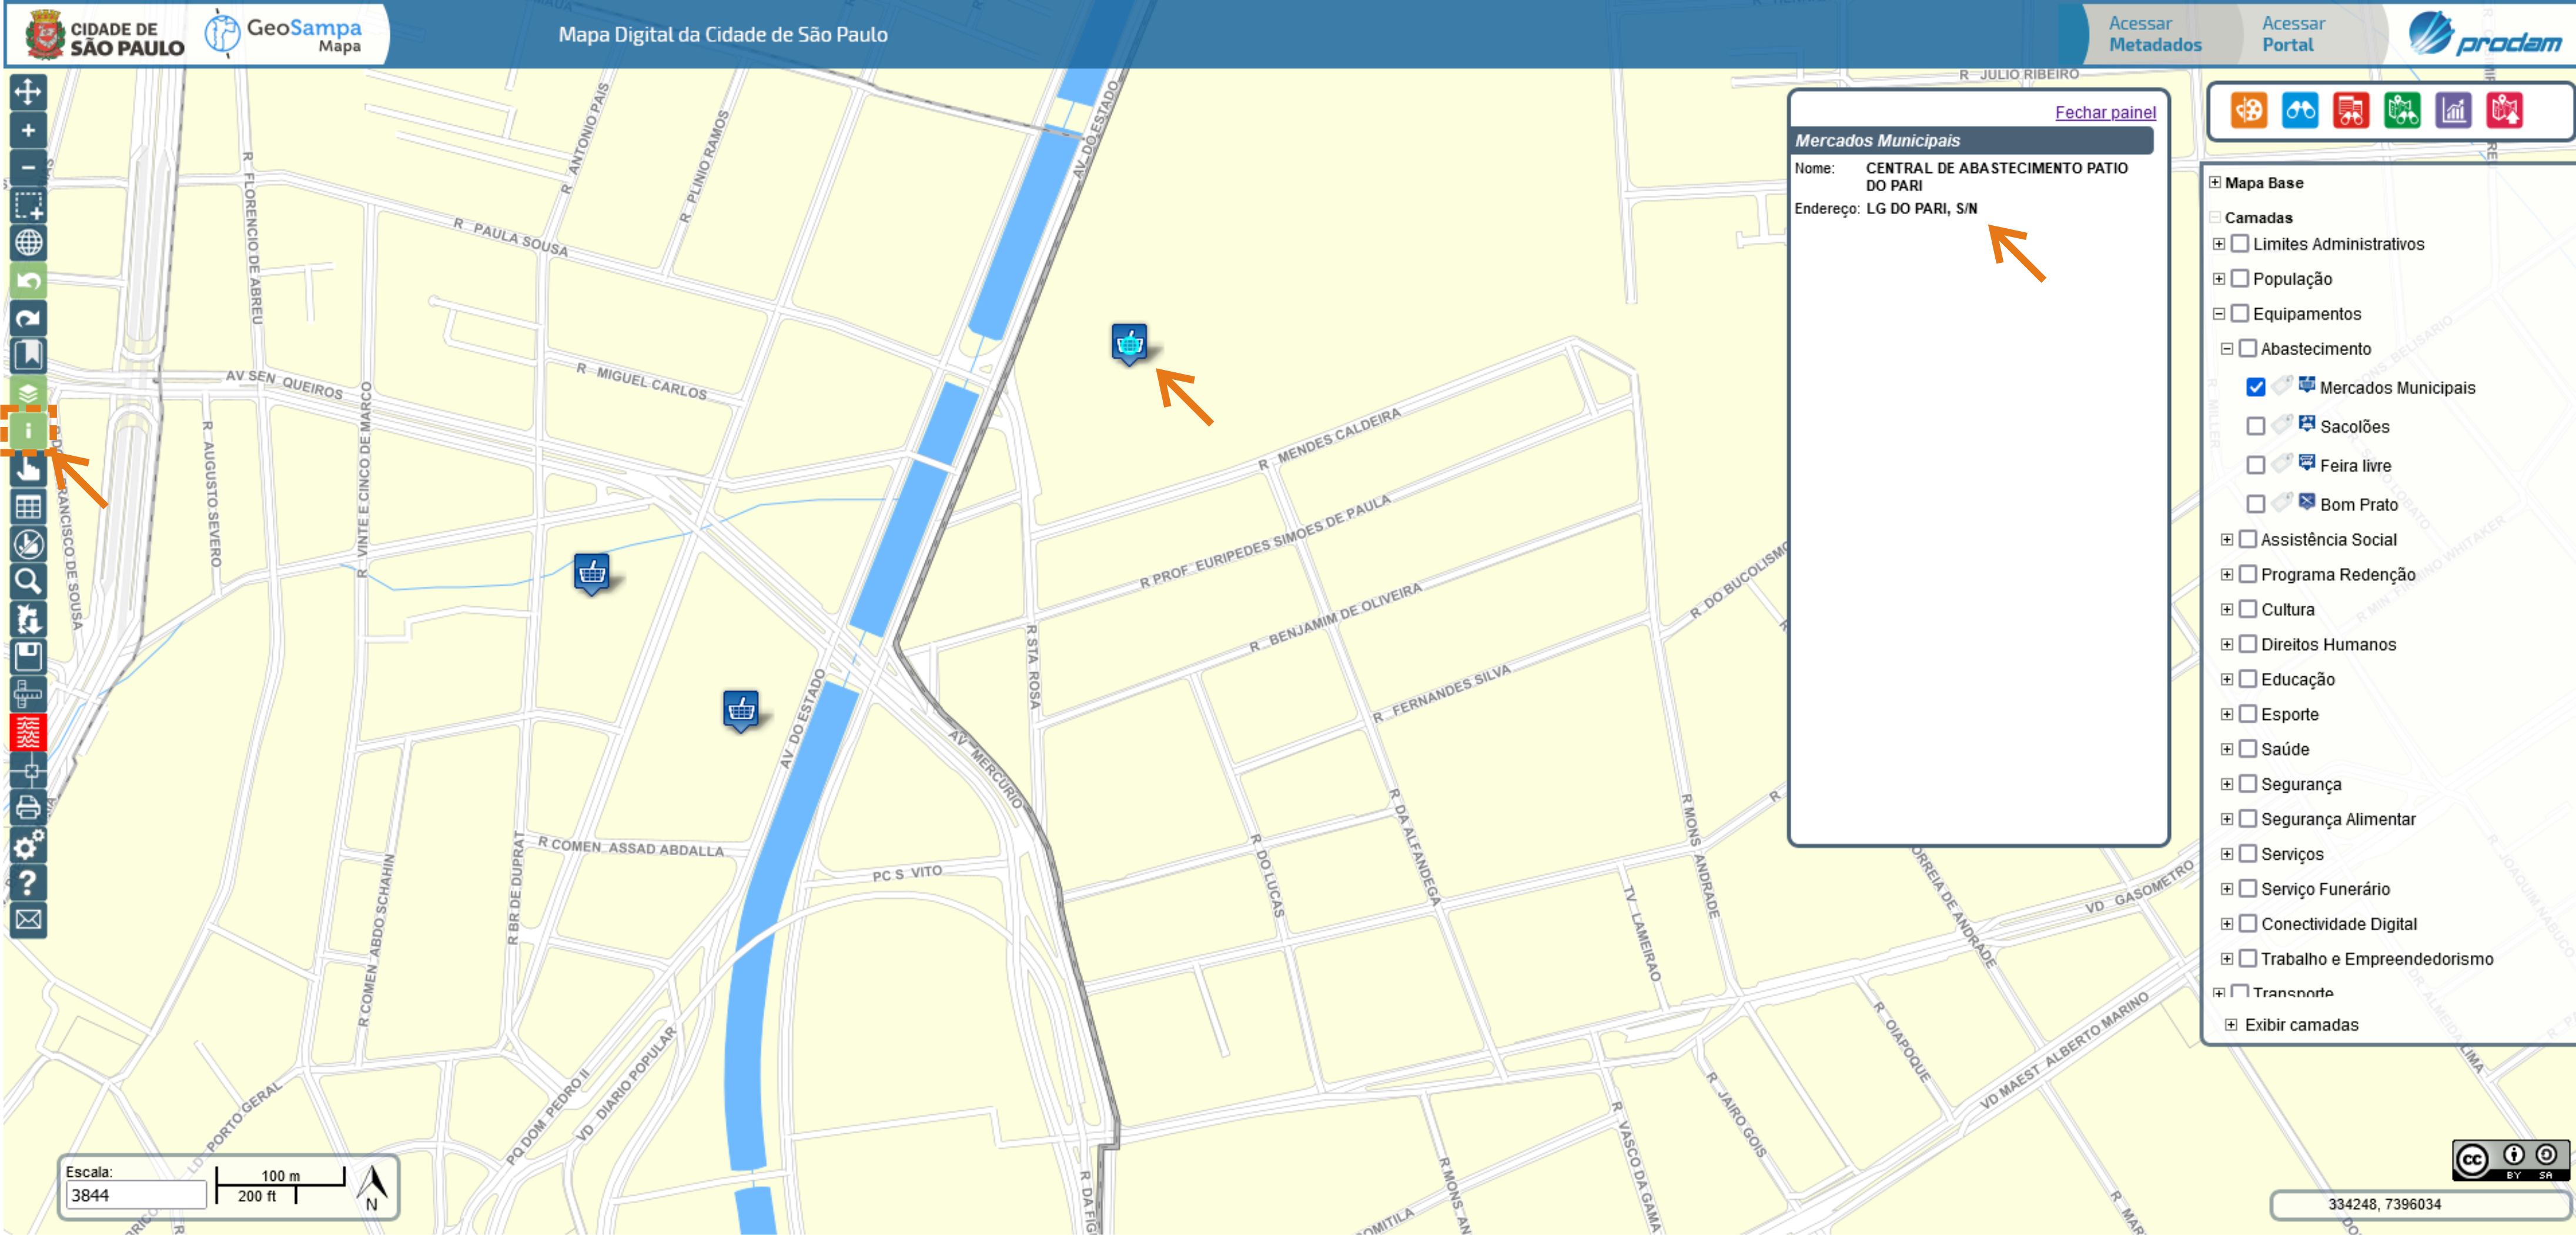The height and width of the screenshot is (1235, 2576).
Task: Open the attribute table tool
Action: (x=28, y=506)
